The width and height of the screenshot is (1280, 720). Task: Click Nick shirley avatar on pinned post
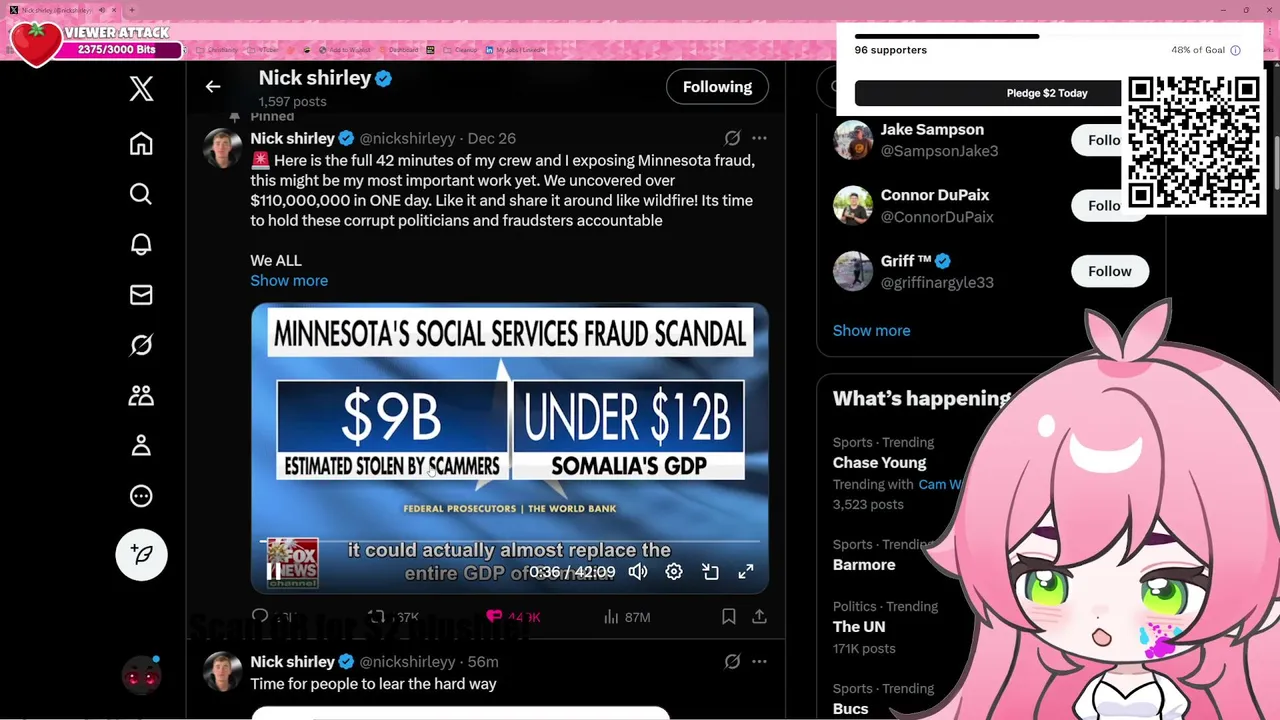tap(223, 148)
